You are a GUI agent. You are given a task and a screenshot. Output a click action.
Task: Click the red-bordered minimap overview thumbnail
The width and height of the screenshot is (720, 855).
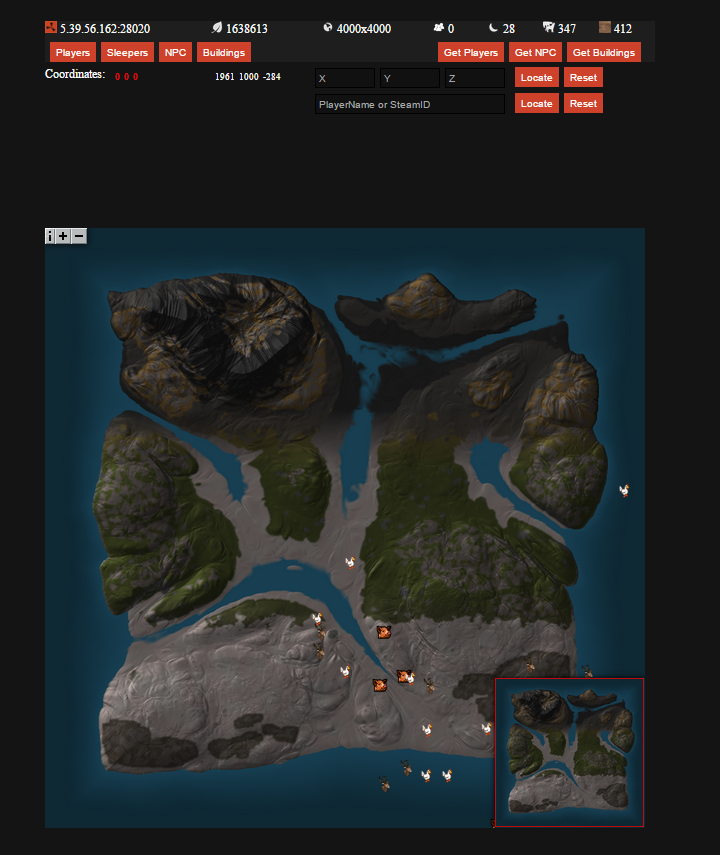569,752
